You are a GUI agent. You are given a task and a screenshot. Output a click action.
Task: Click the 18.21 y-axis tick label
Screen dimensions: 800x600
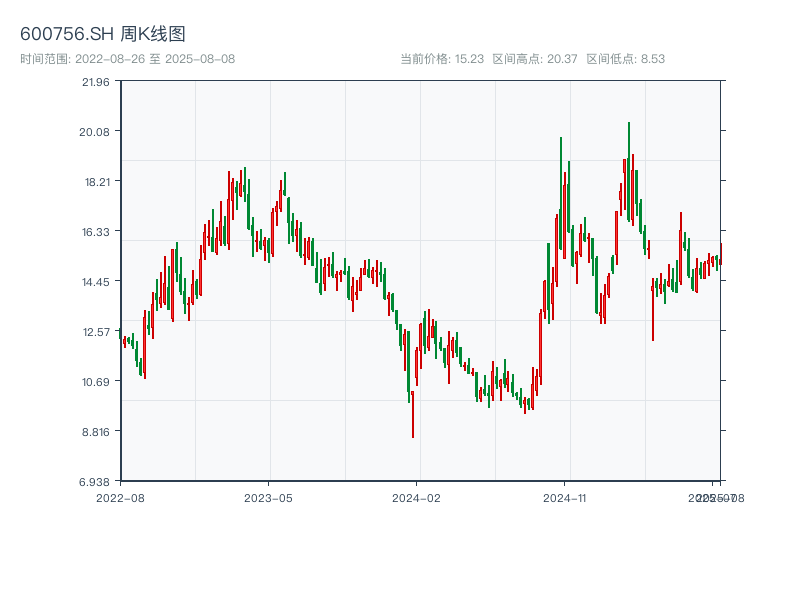click(96, 181)
